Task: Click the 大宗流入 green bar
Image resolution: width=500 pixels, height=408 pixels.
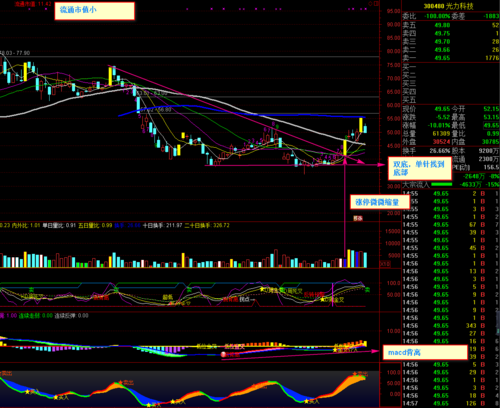Action: (x=442, y=184)
